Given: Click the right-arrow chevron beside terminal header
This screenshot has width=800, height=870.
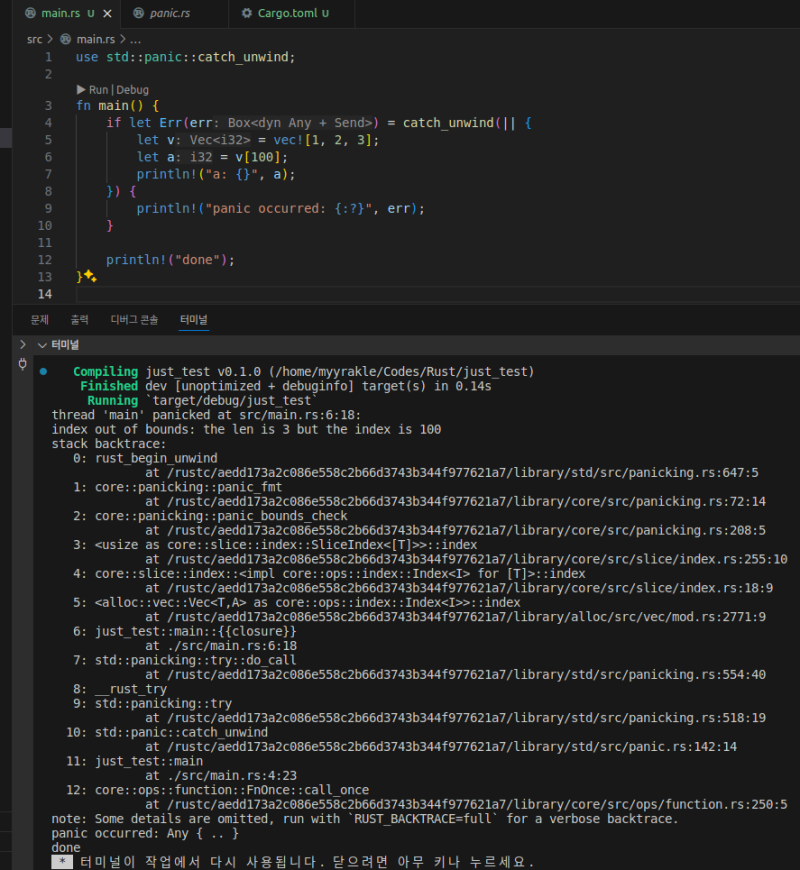Looking at the screenshot, I should (x=22, y=345).
